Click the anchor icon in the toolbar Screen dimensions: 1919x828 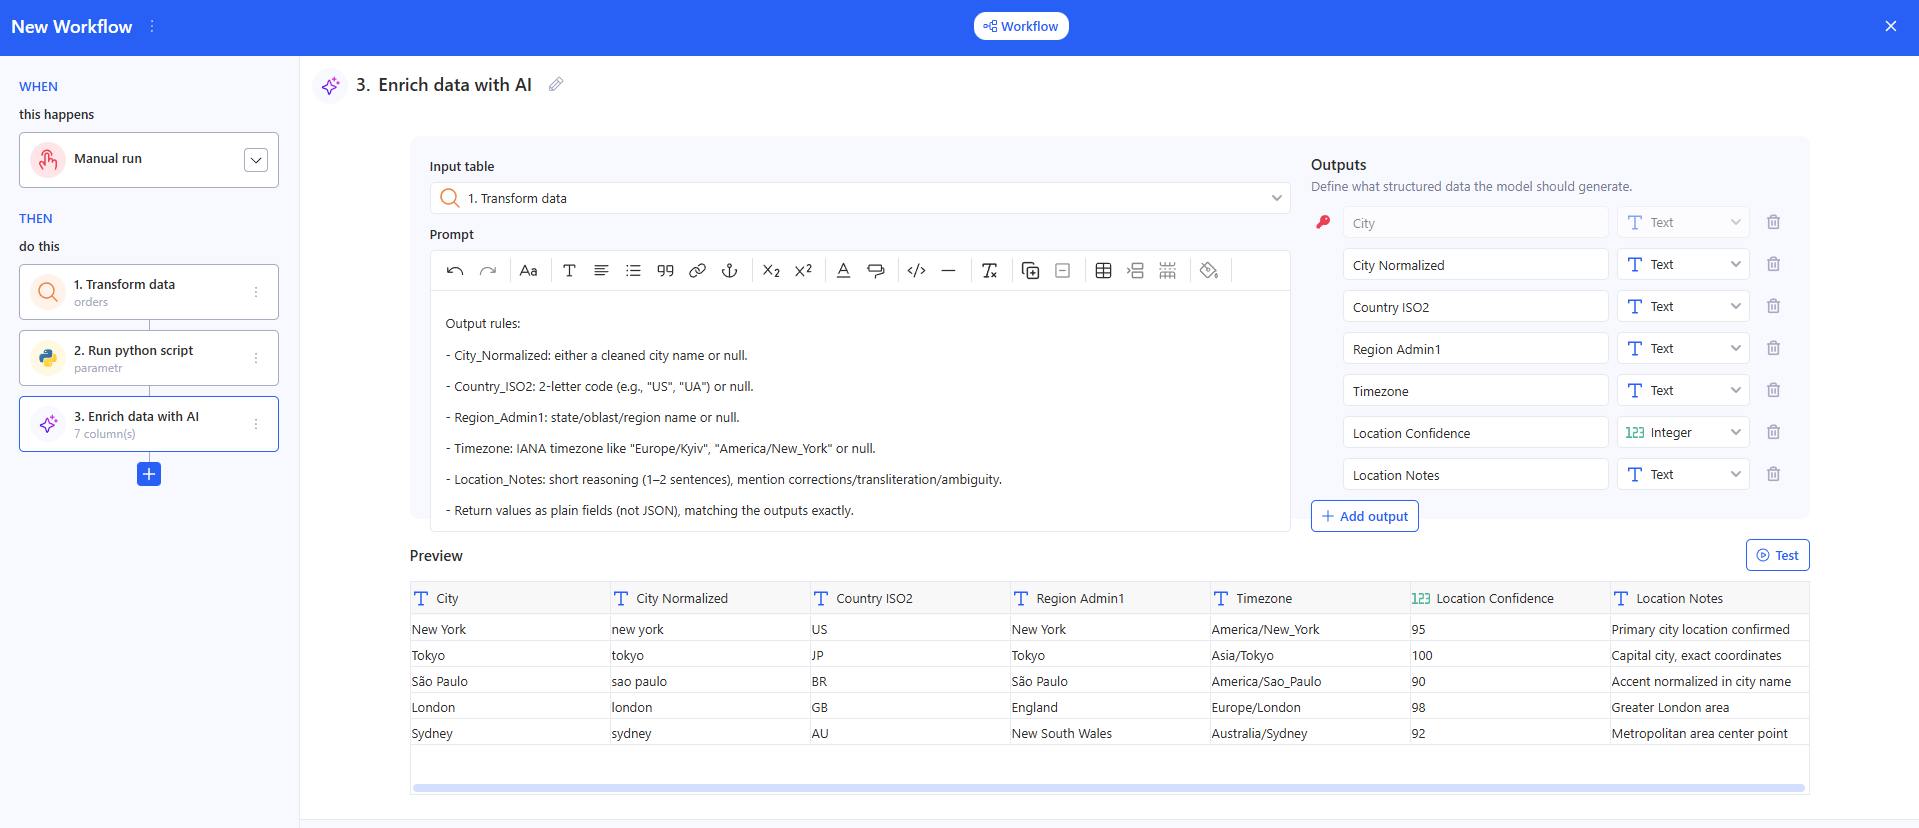coord(730,271)
